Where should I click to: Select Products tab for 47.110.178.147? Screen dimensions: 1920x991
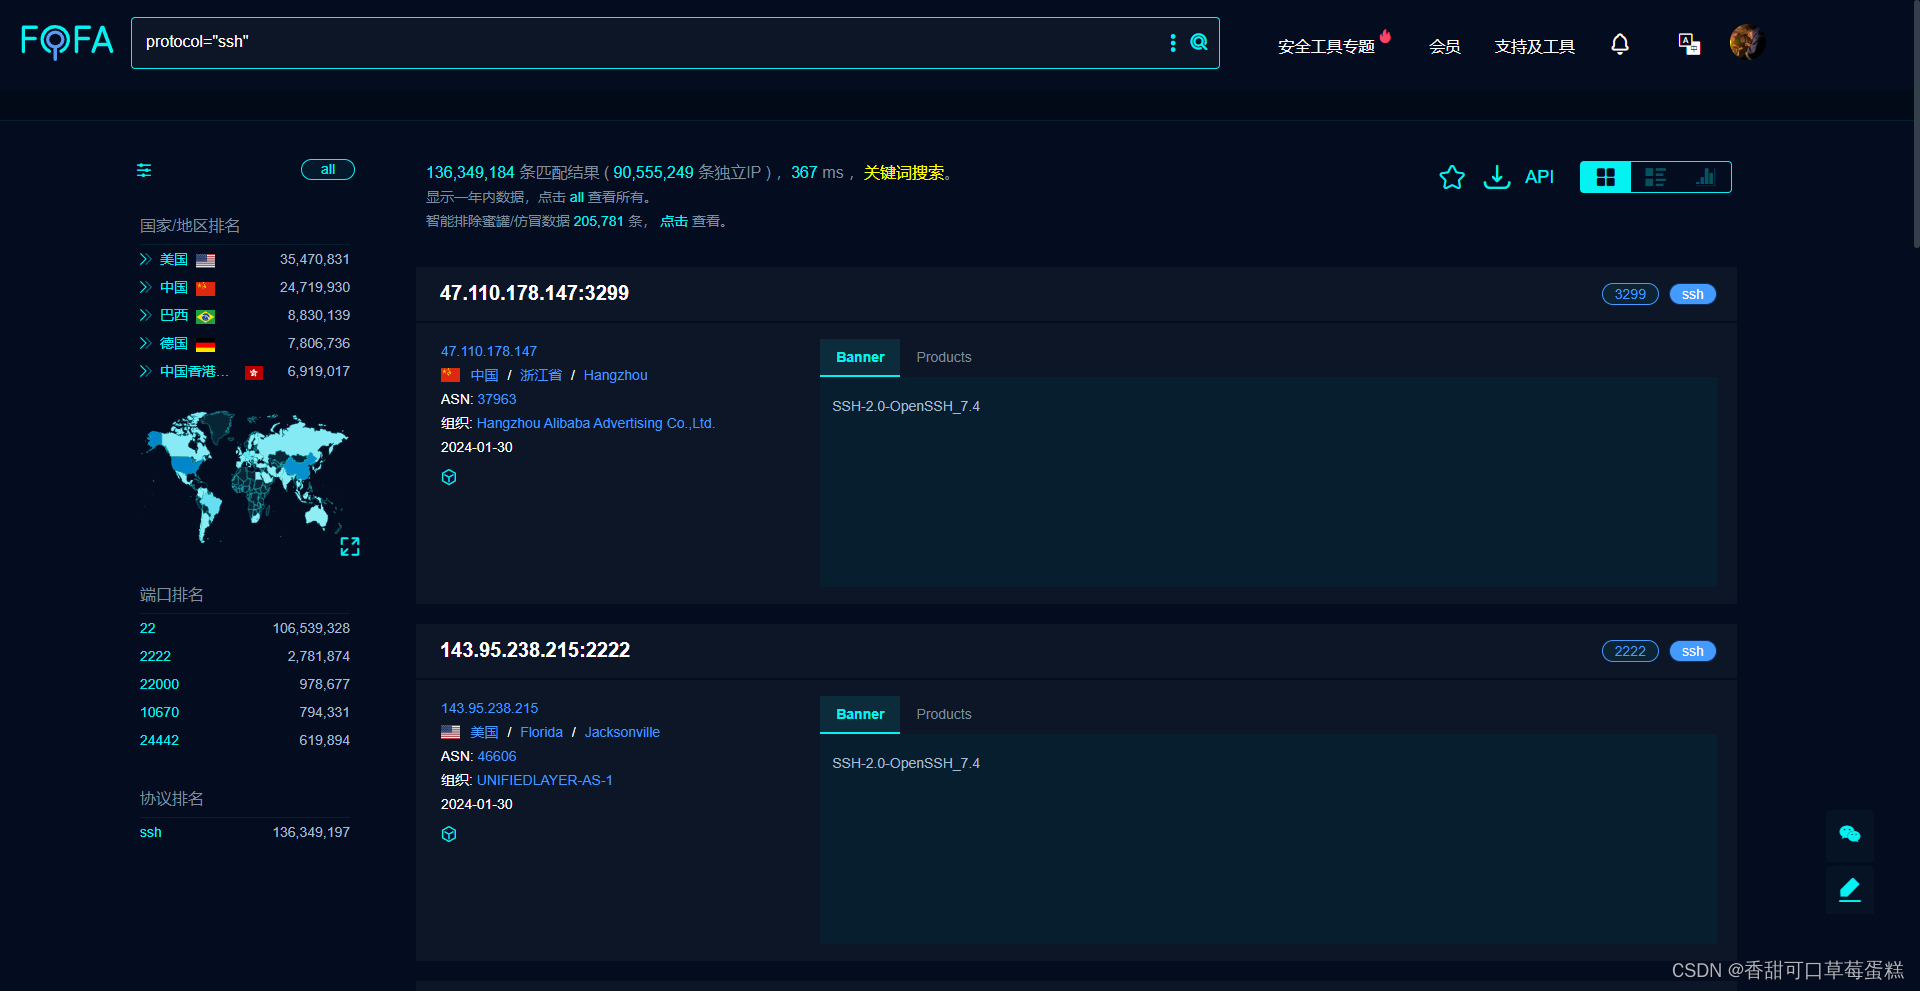[x=944, y=357]
